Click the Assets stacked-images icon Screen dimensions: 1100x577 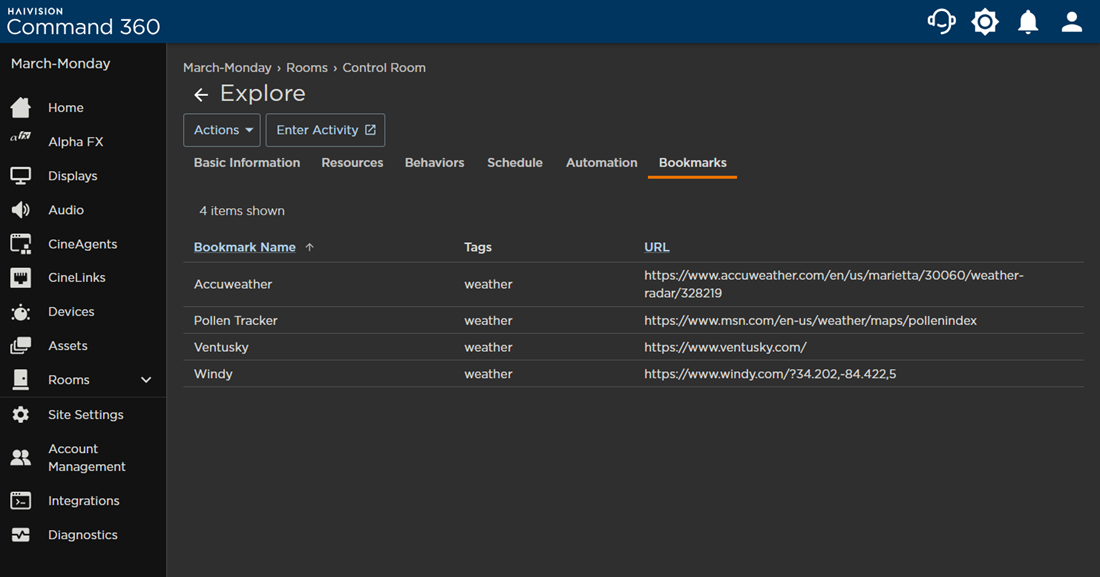point(21,345)
